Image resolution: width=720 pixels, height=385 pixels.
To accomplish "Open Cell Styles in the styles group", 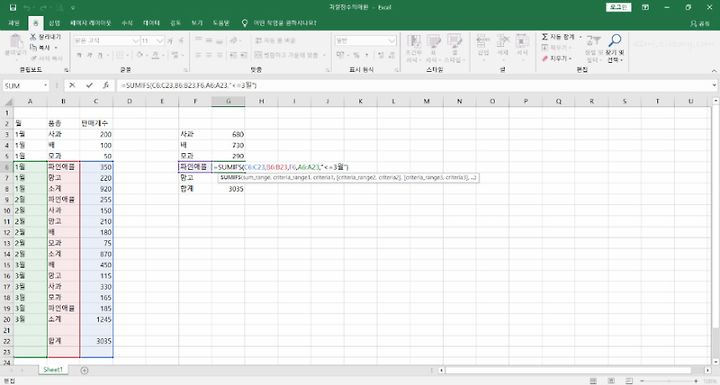I will click(x=454, y=49).
